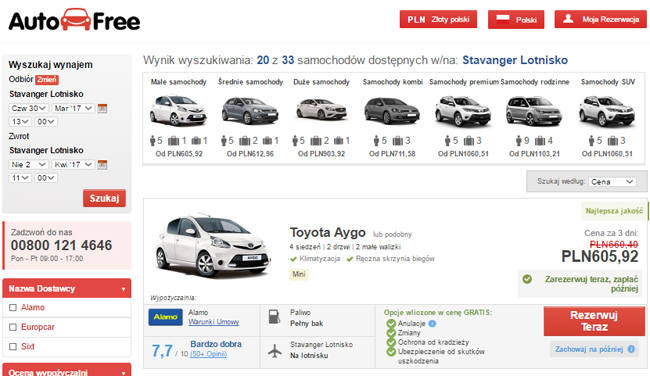Open the pickup day dropdown Czw 30
The width and height of the screenshot is (650, 376).
tap(28, 108)
